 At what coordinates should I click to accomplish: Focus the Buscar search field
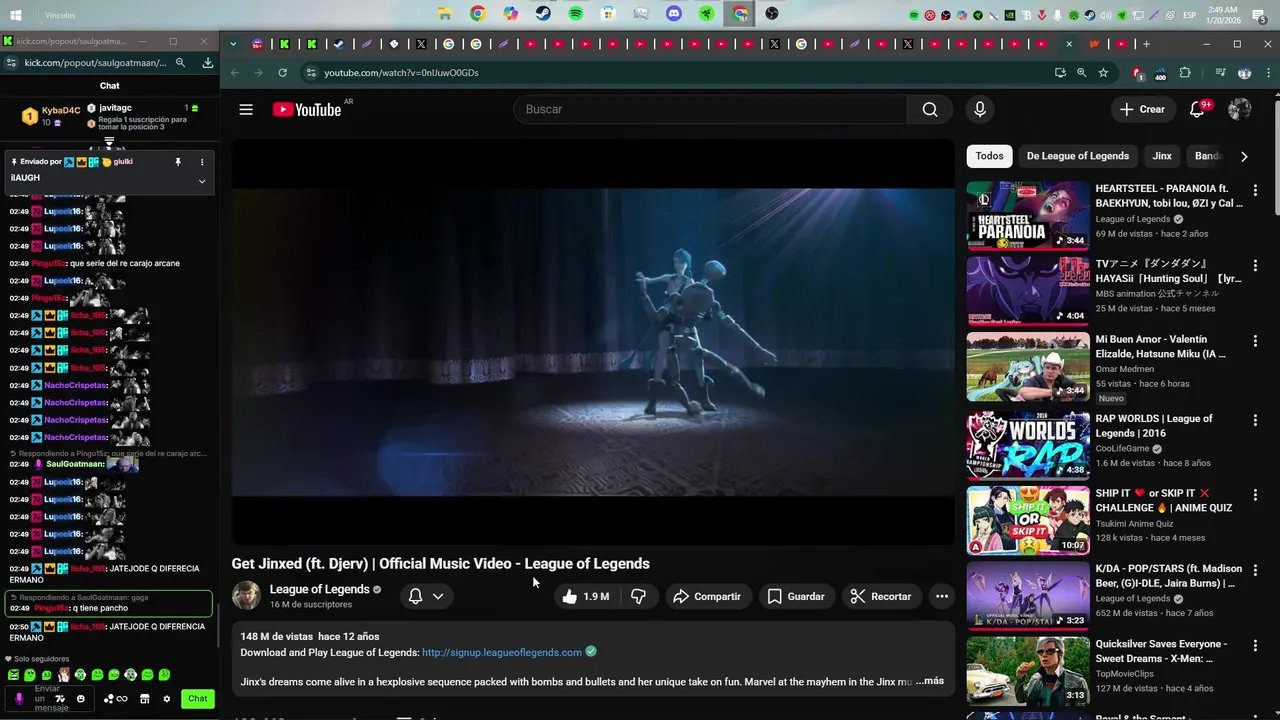pyautogui.click(x=710, y=110)
